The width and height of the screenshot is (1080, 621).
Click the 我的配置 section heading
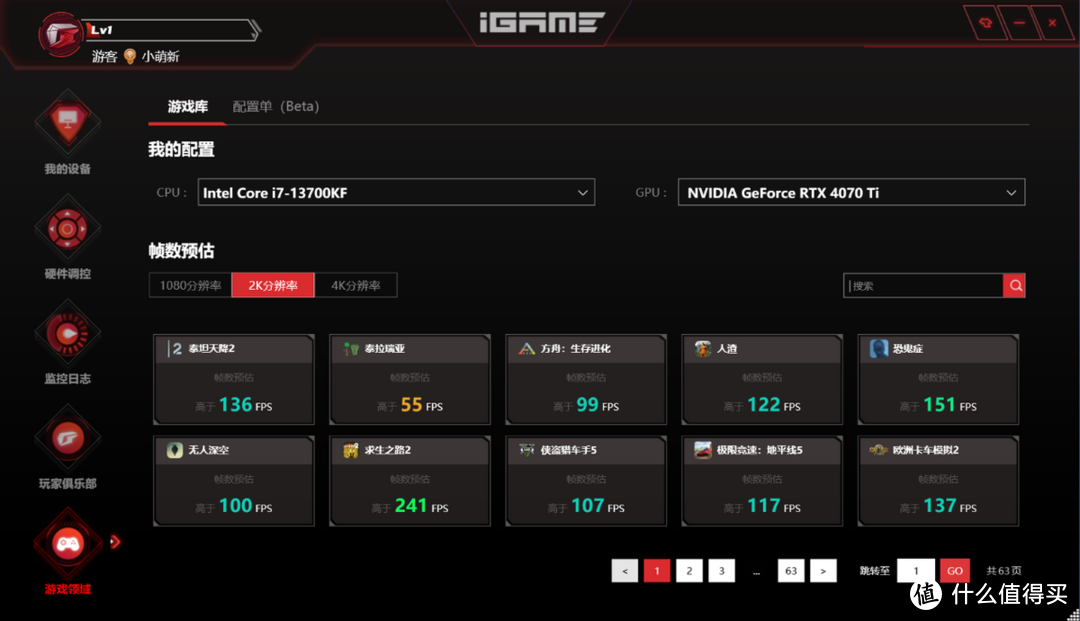click(181, 149)
